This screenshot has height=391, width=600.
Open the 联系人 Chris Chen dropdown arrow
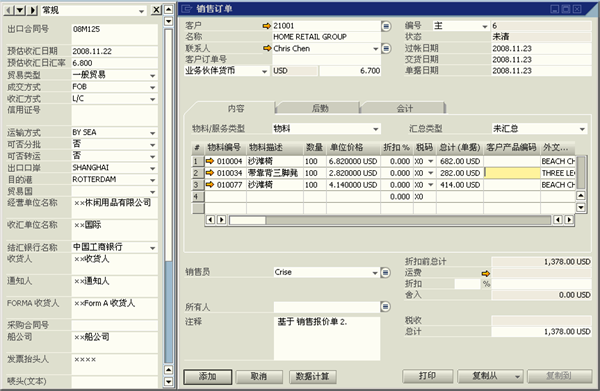click(376, 49)
